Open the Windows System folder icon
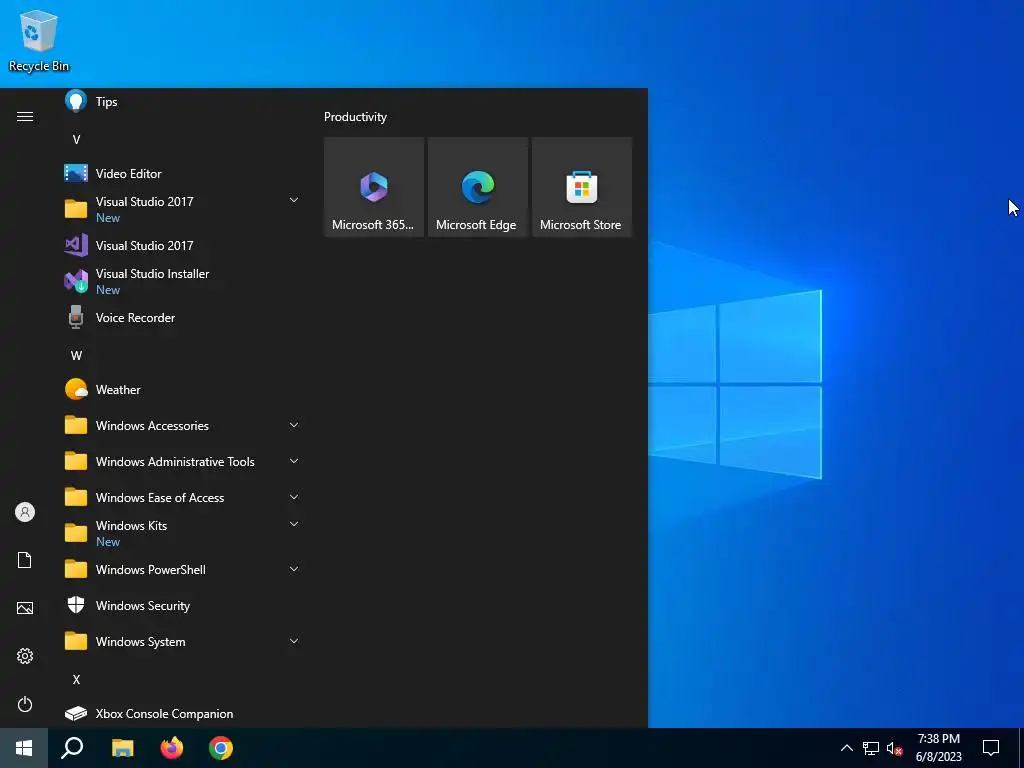Image resolution: width=1024 pixels, height=768 pixels. coord(76,641)
